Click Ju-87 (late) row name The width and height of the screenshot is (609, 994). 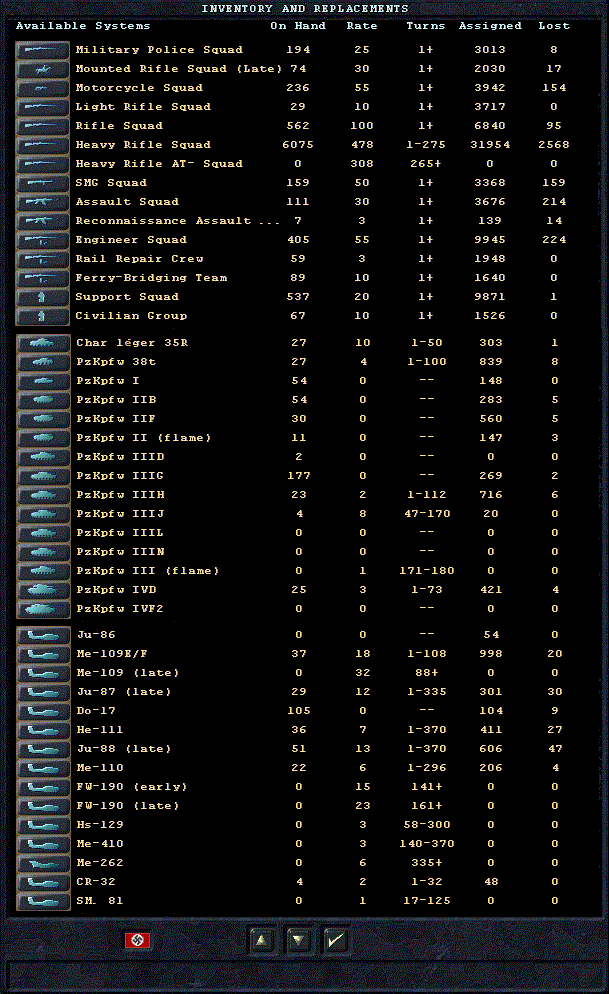point(124,692)
